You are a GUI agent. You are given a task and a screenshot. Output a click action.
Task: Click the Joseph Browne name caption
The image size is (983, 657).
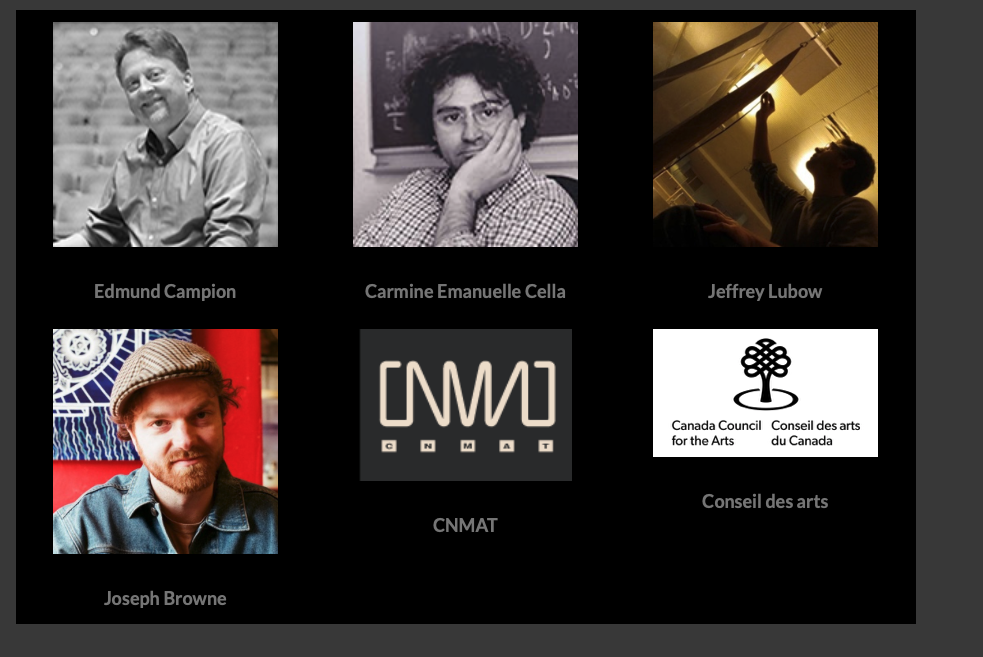point(165,598)
